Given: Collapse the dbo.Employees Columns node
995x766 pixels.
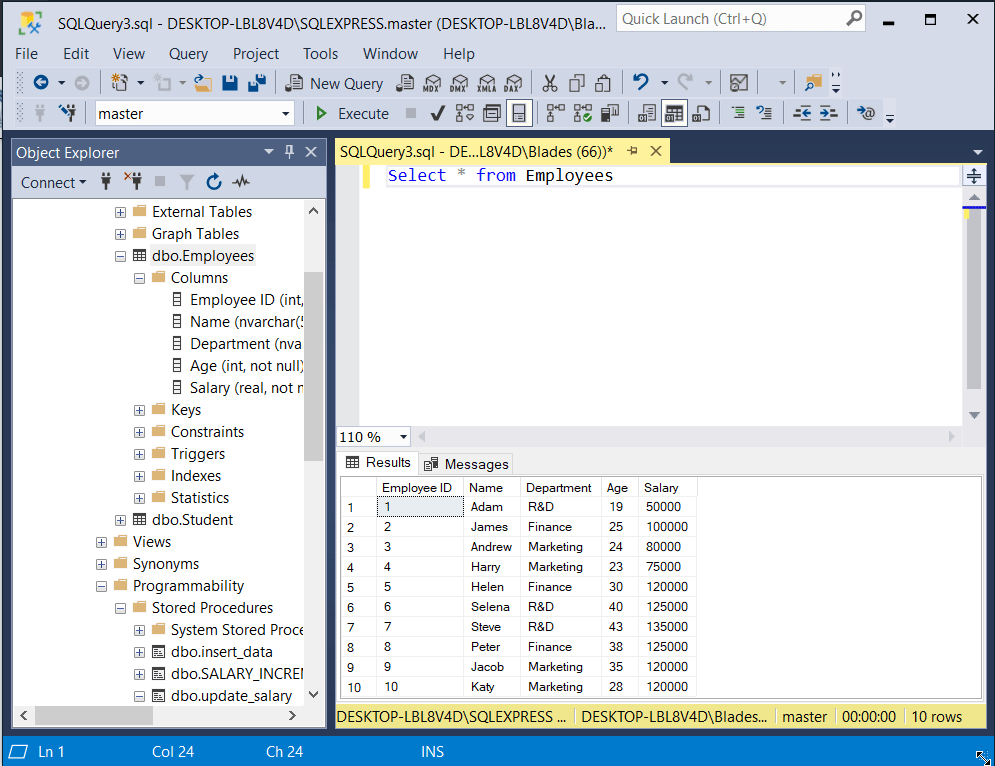Looking at the screenshot, I should click(x=139, y=277).
